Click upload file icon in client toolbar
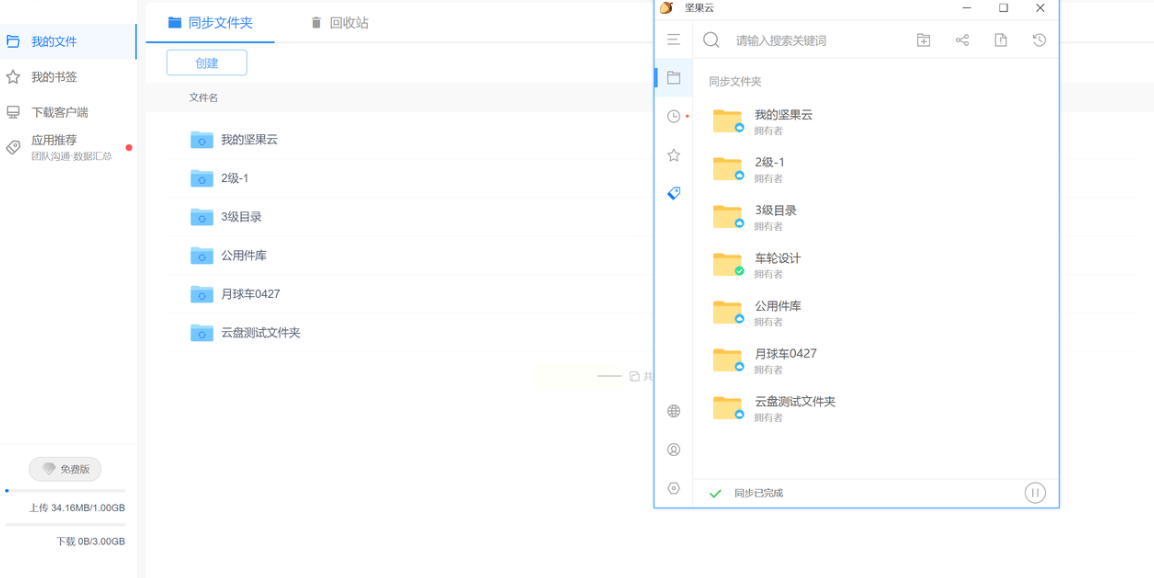Image resolution: width=1154 pixels, height=578 pixels. pyautogui.click(x=1001, y=40)
